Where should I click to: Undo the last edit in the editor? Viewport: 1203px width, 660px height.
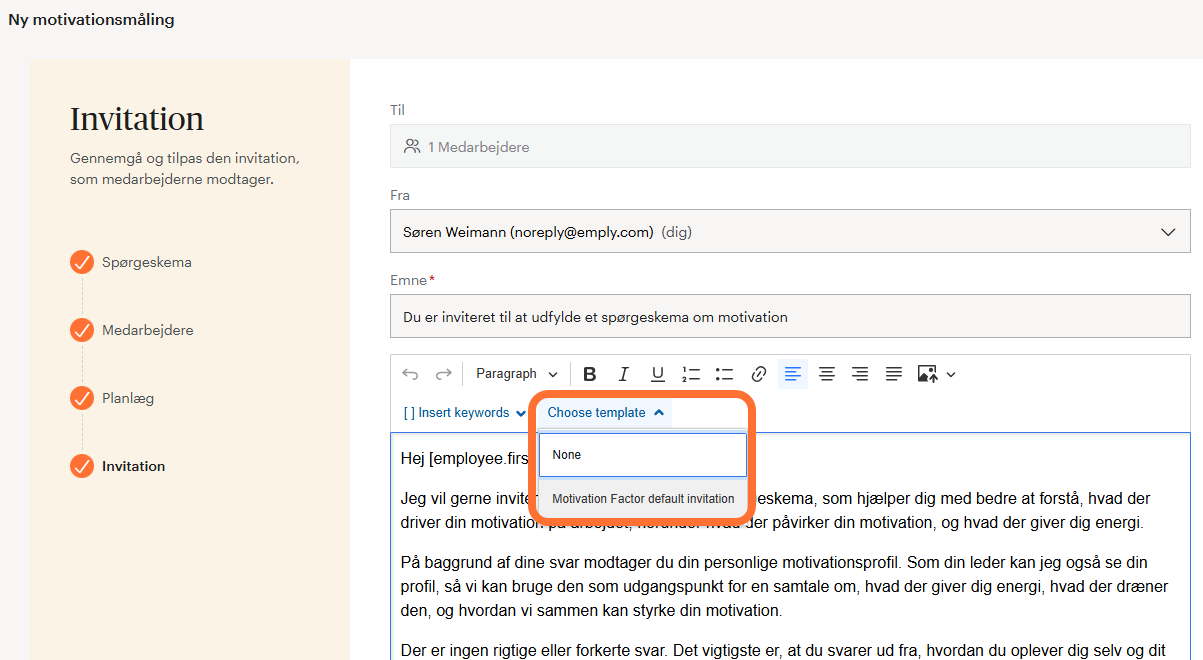pyautogui.click(x=410, y=374)
